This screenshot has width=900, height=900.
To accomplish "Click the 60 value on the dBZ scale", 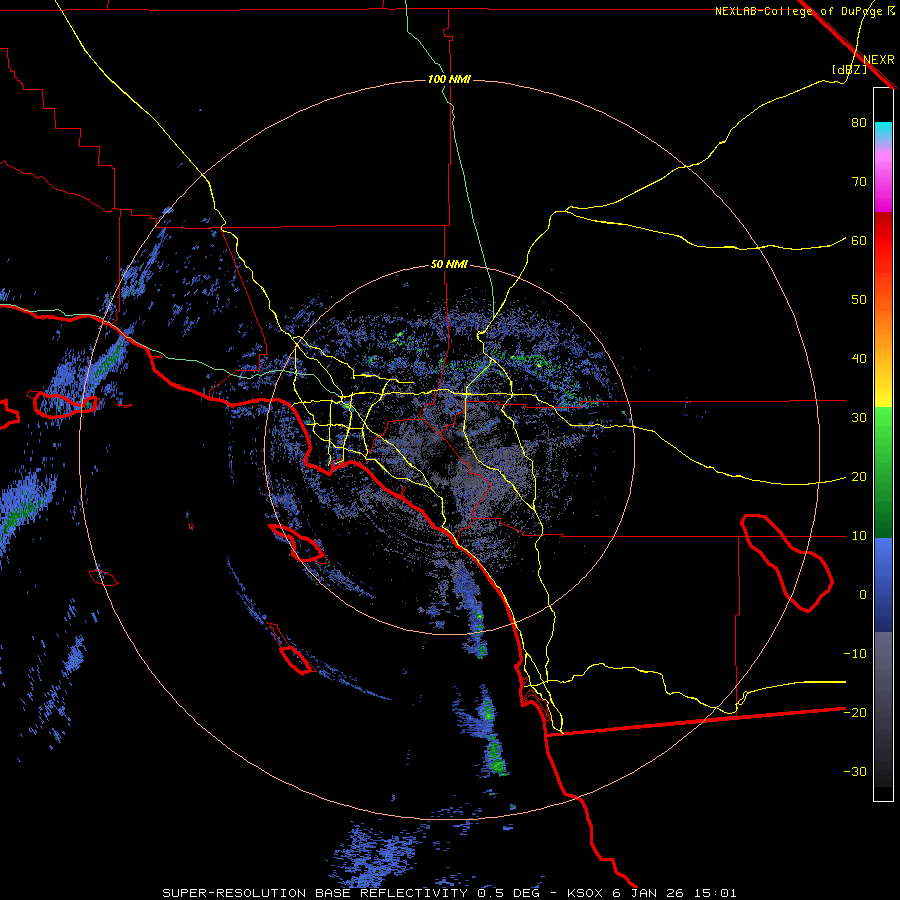I will pyautogui.click(x=859, y=241).
